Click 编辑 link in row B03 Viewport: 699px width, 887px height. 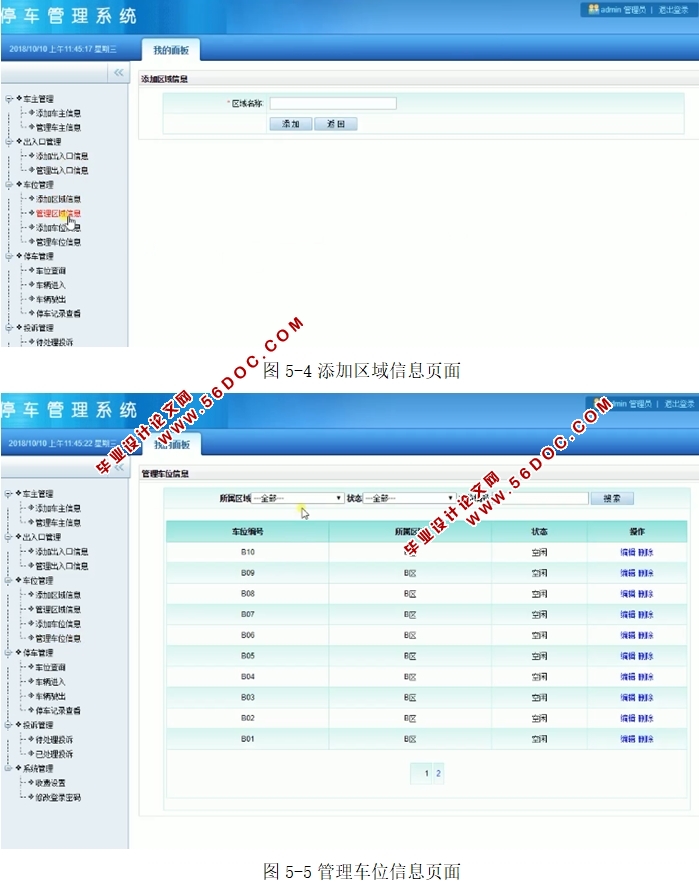pos(628,697)
